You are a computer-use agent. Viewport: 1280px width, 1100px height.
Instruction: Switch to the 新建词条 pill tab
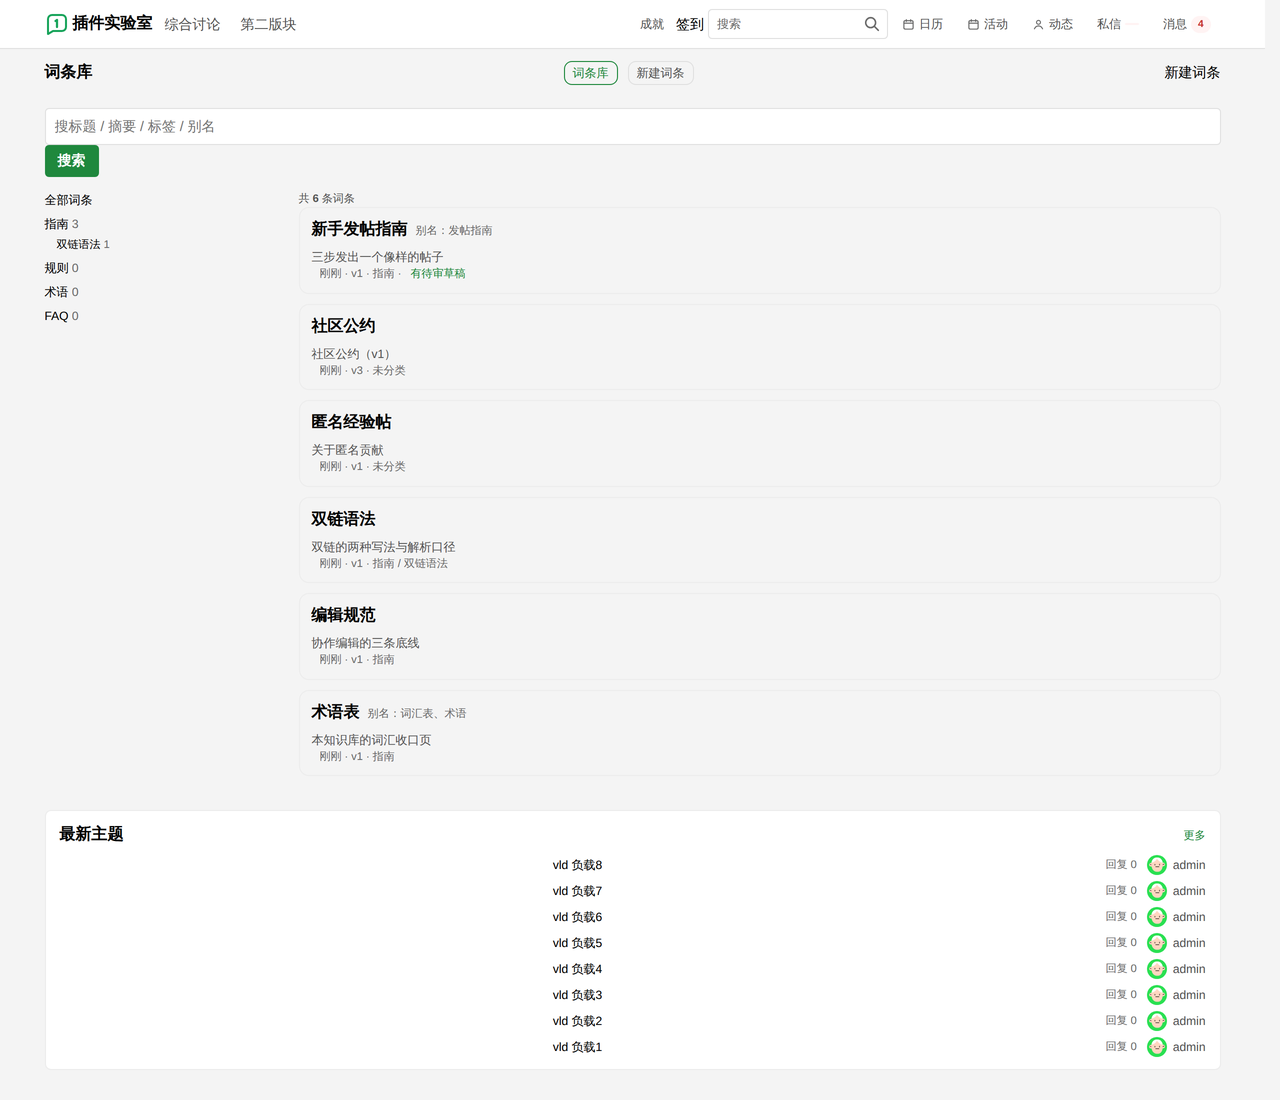661,73
